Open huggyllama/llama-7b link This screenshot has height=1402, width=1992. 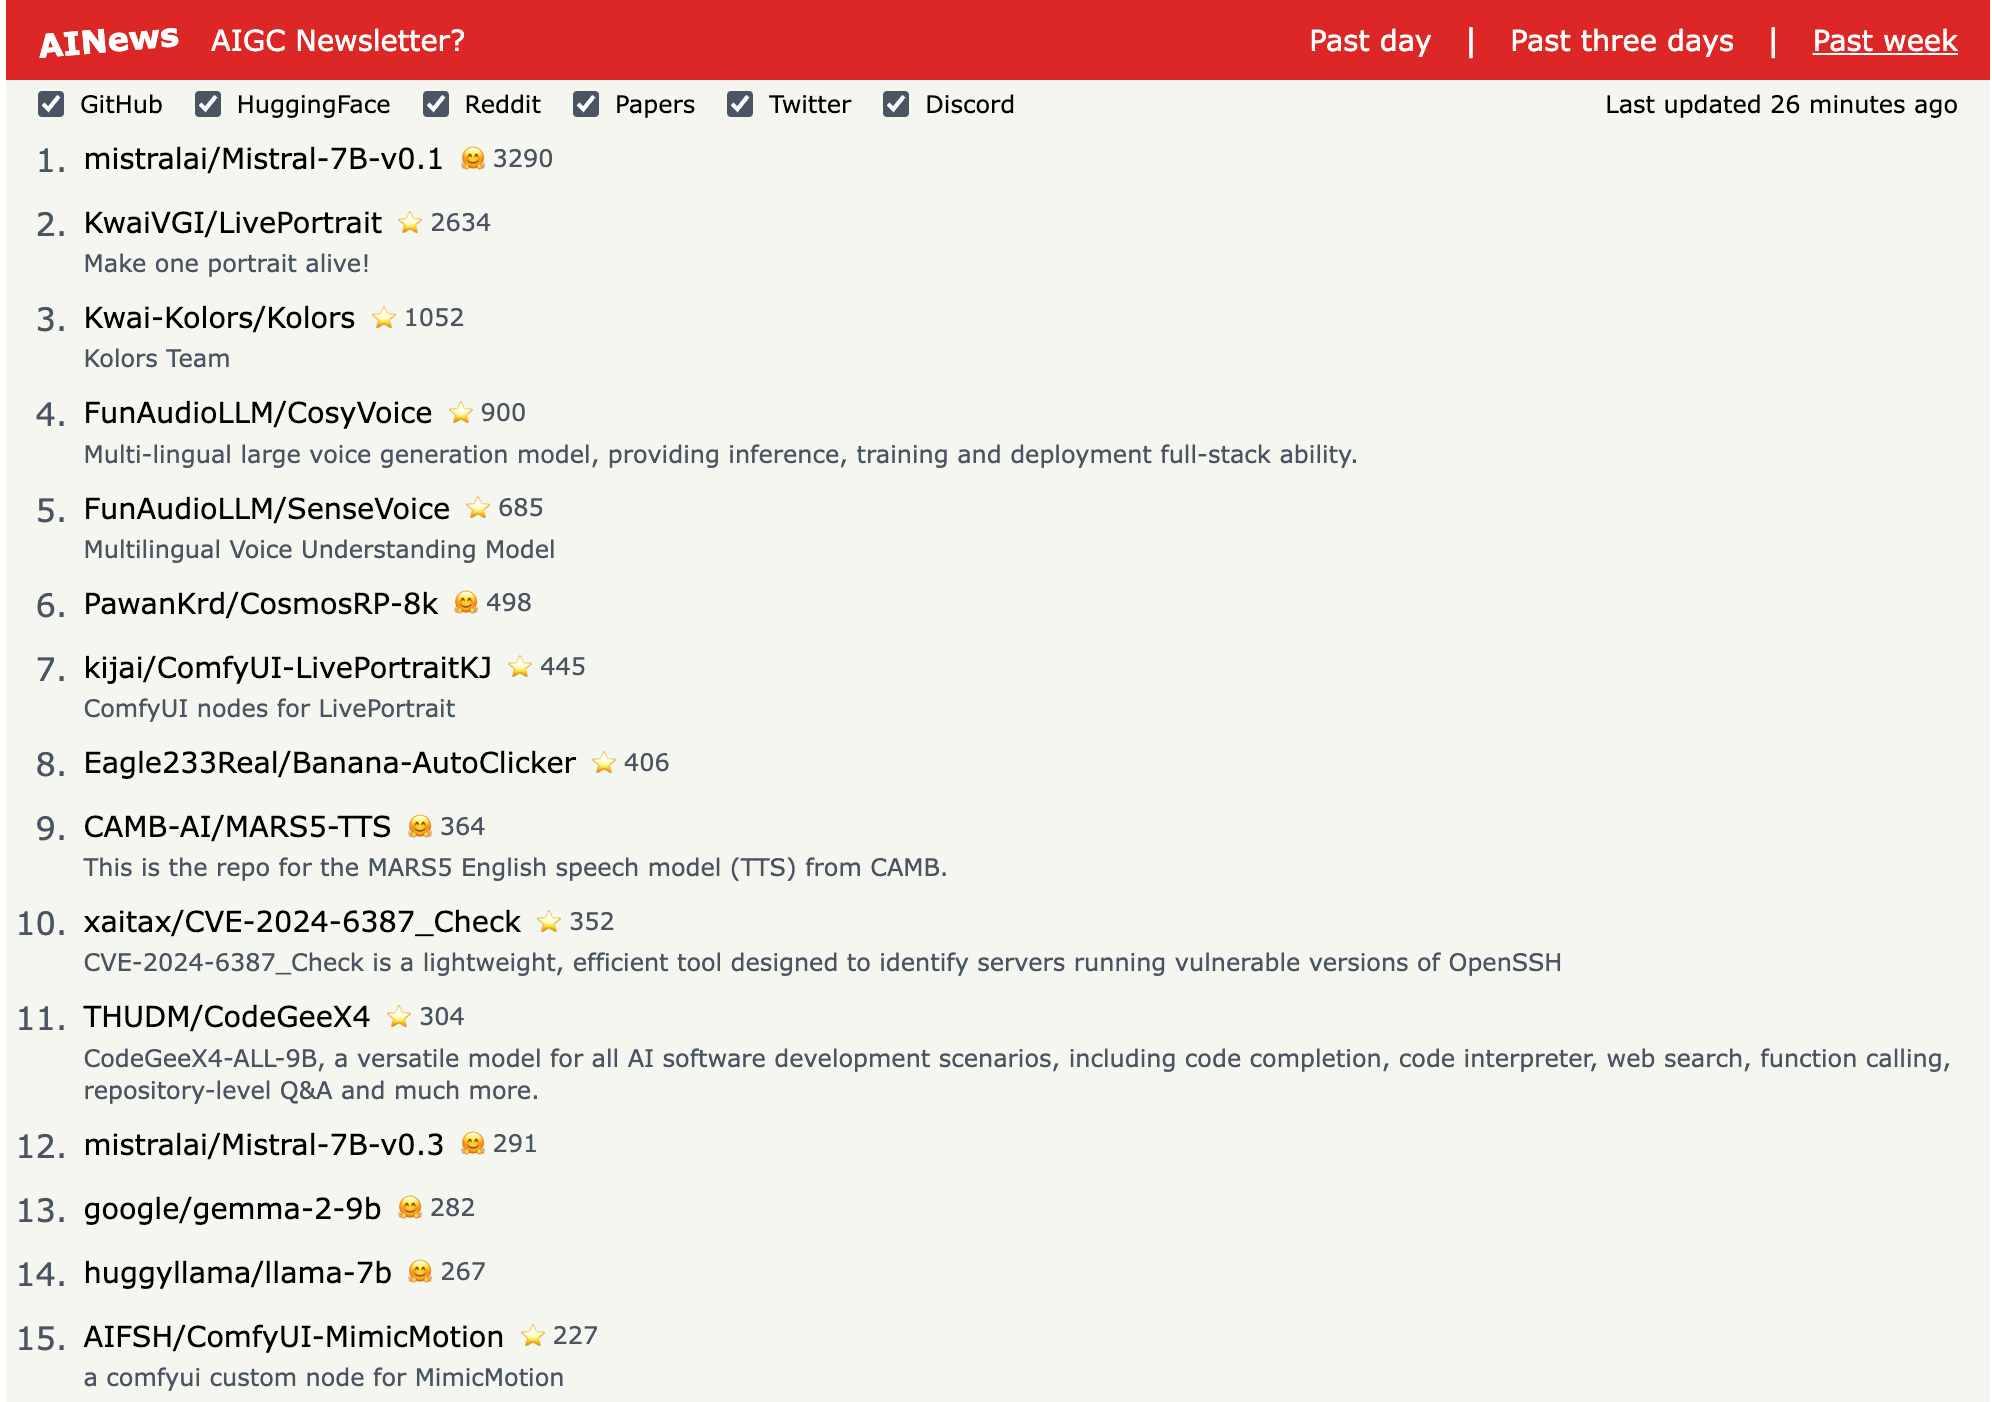(x=237, y=1273)
